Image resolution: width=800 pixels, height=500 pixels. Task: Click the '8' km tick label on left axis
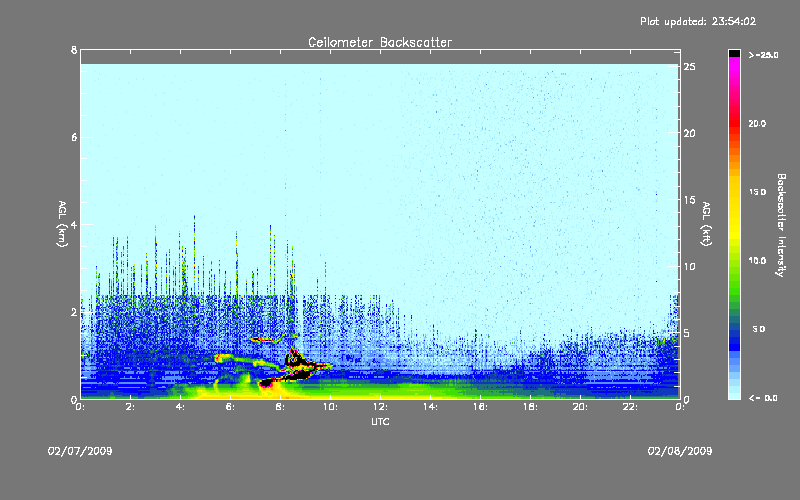tap(74, 50)
